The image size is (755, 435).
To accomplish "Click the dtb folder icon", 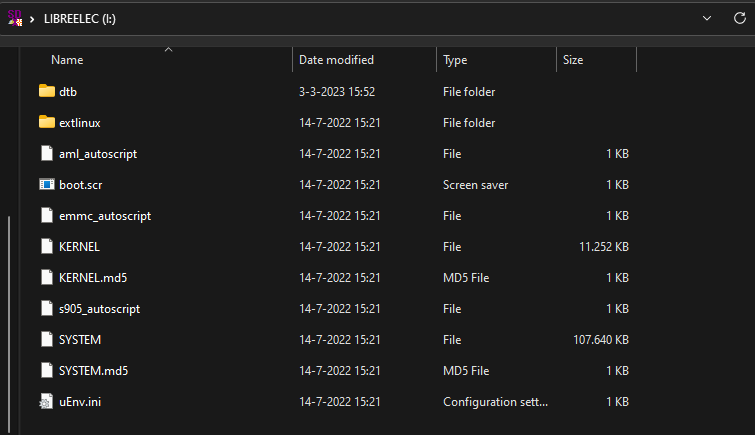I will point(46,91).
